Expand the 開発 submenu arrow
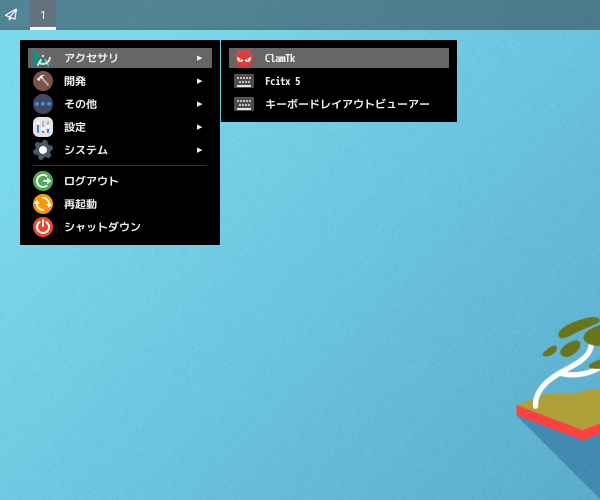The height and width of the screenshot is (500, 600). 199,81
